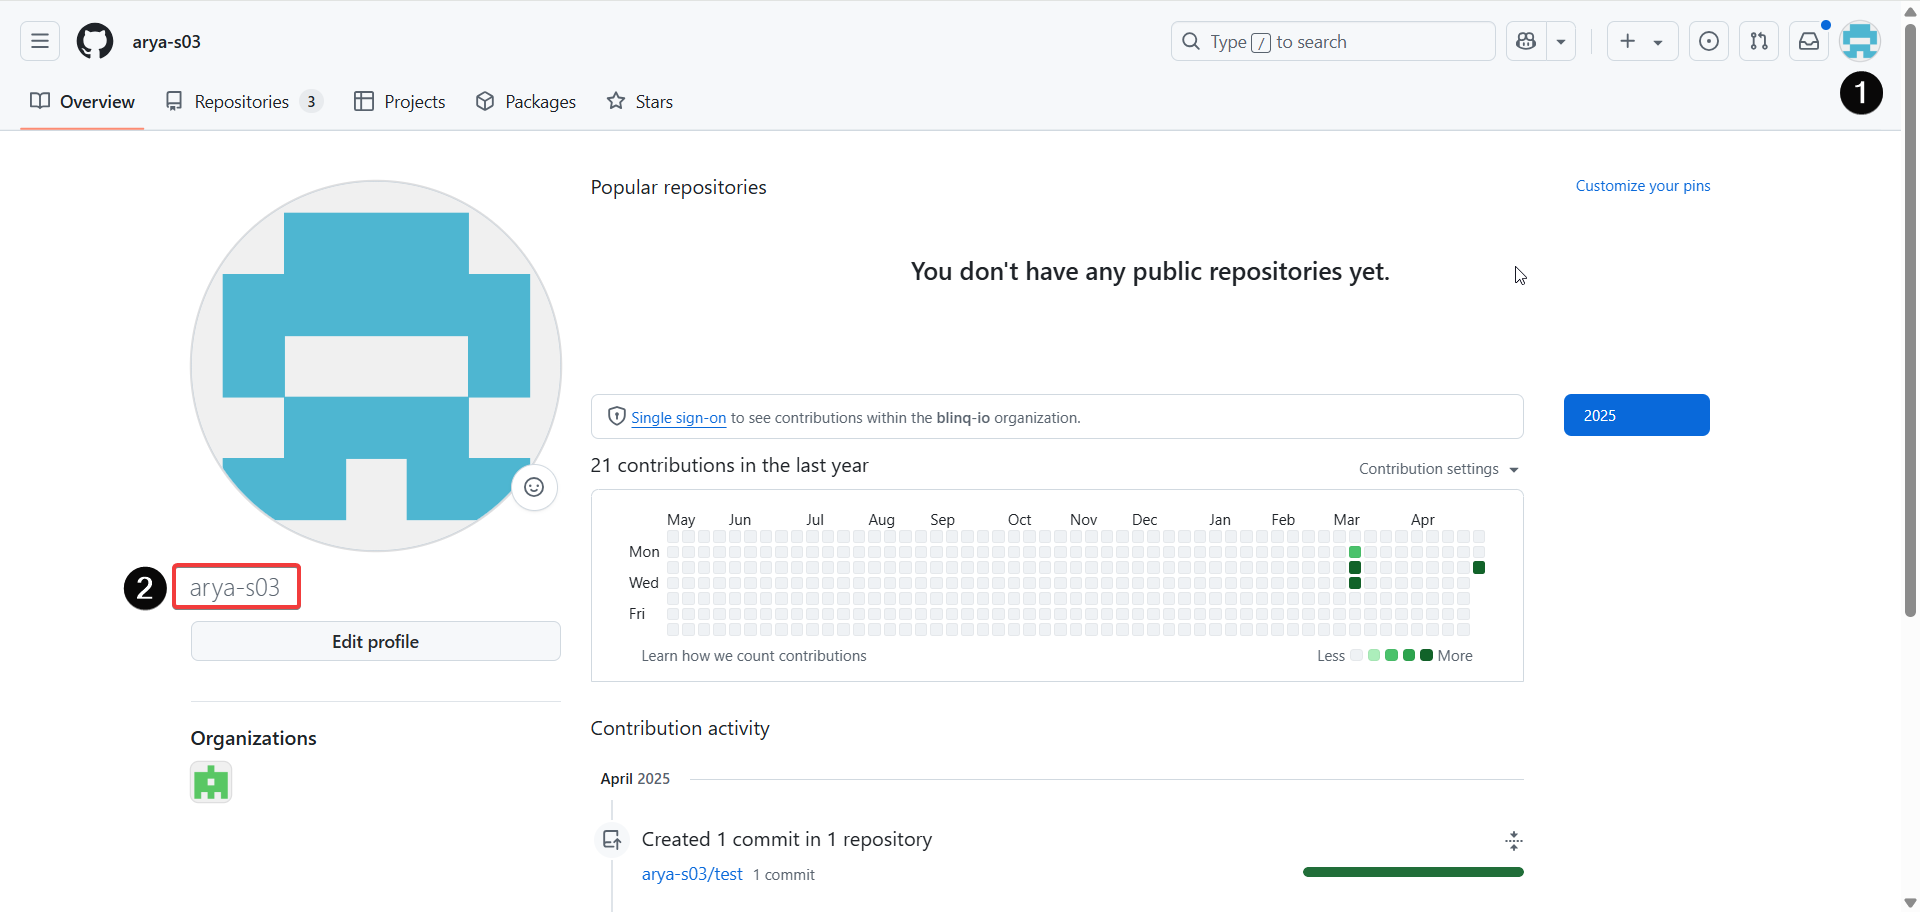Open the blinq-io organization avatar
Screen dimensions: 1920x912
pyautogui.click(x=210, y=782)
